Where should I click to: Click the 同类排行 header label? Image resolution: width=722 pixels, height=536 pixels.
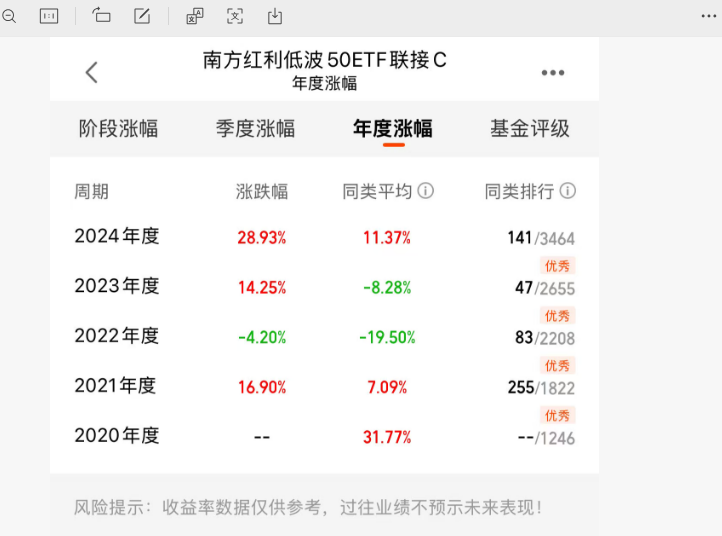click(519, 191)
